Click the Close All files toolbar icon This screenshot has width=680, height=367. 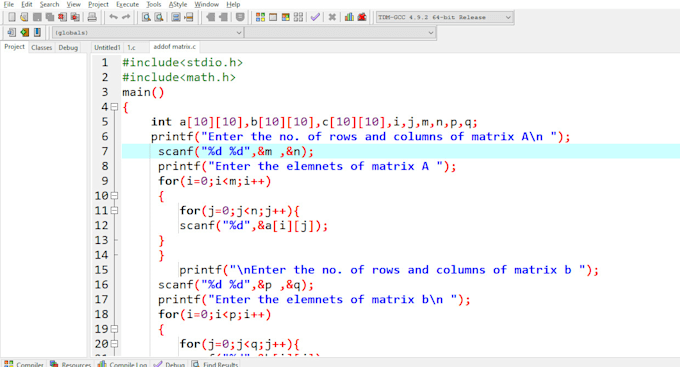75,17
